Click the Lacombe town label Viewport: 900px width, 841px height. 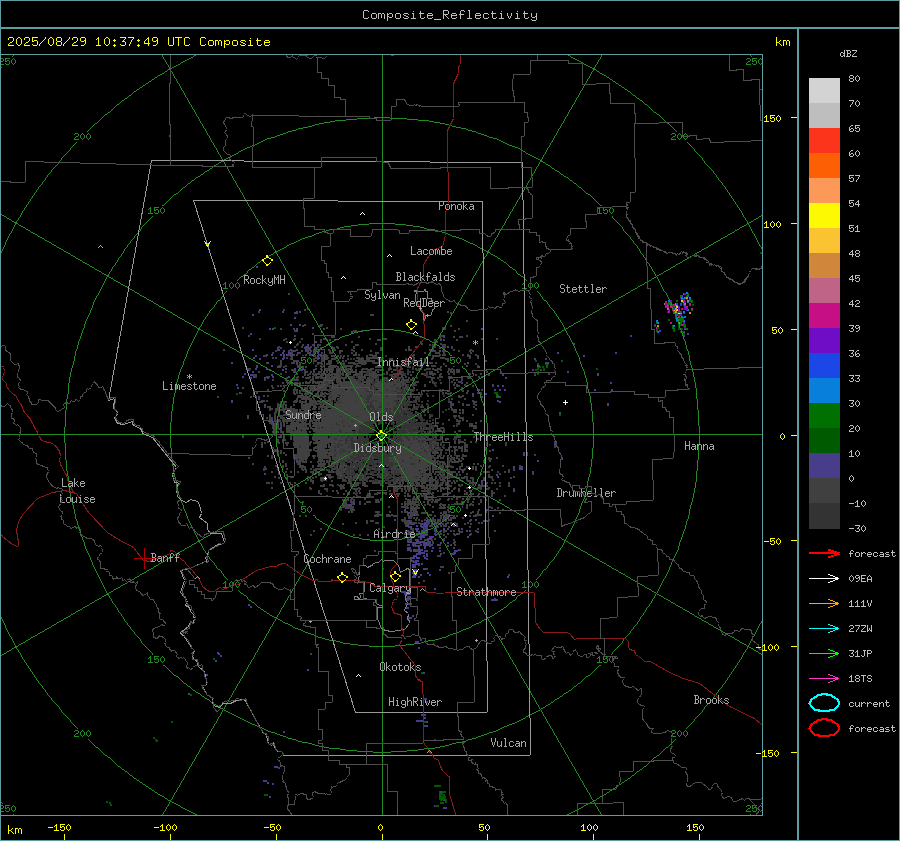click(x=431, y=251)
